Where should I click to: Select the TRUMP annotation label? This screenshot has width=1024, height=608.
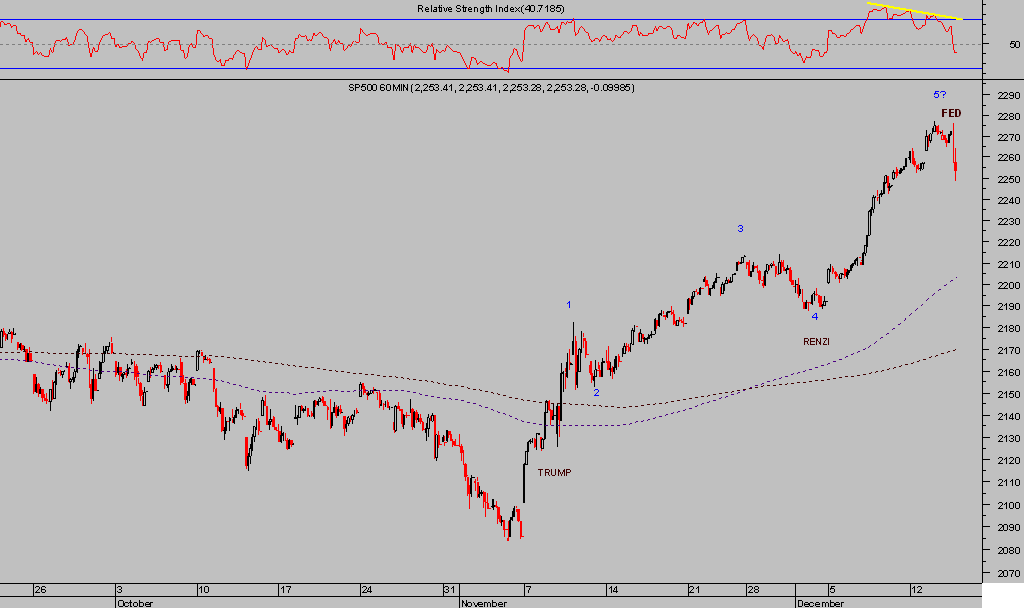point(554,472)
